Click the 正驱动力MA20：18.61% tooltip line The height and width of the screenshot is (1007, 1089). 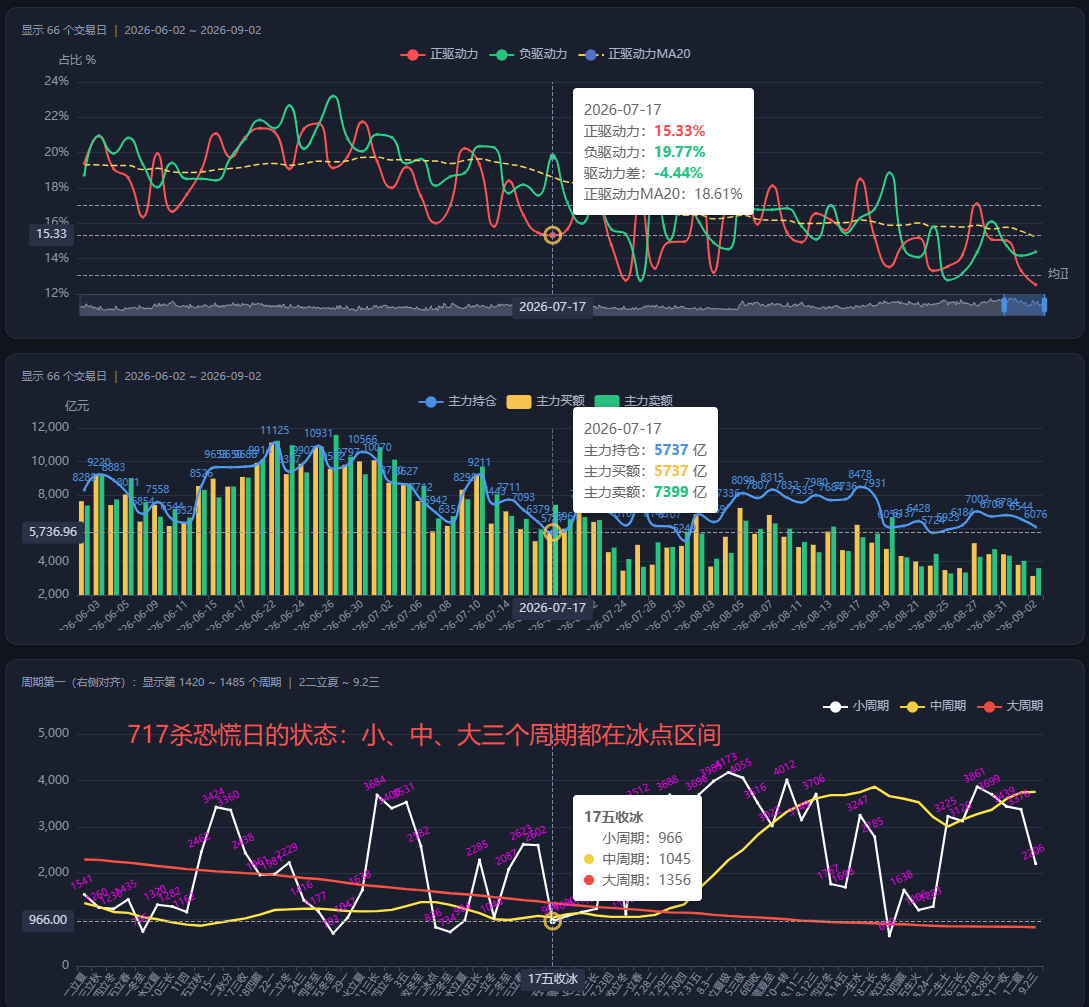point(663,194)
